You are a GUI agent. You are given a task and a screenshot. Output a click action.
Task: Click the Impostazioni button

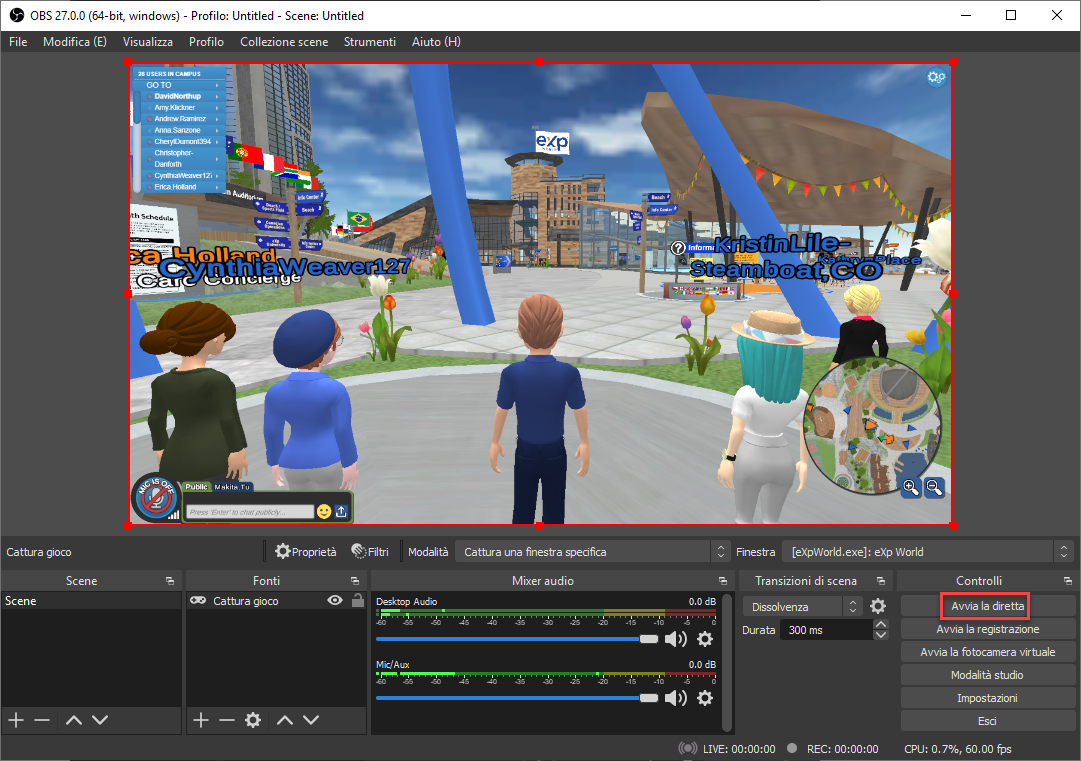pyautogui.click(x=987, y=698)
